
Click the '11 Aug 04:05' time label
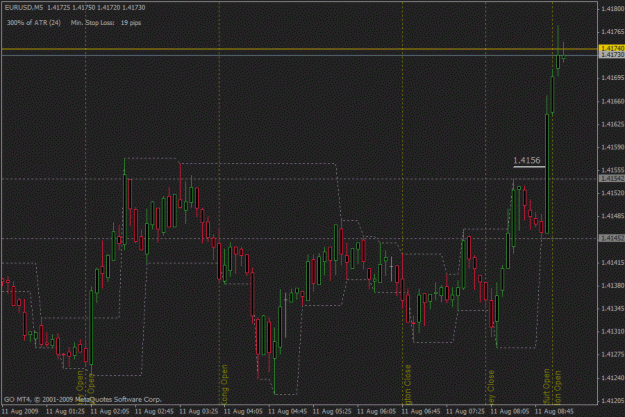[x=244, y=411]
